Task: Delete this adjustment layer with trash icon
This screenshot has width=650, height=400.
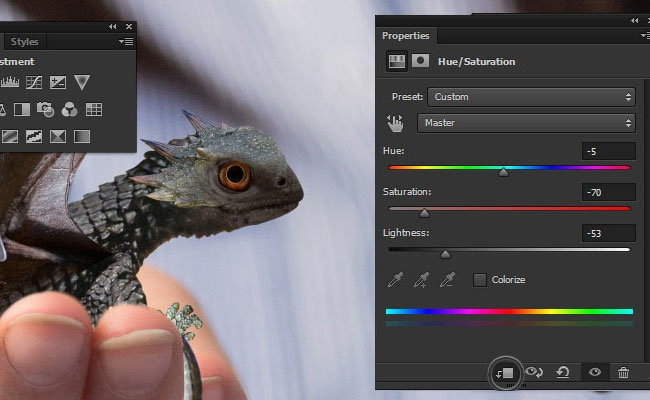Action: [x=623, y=372]
